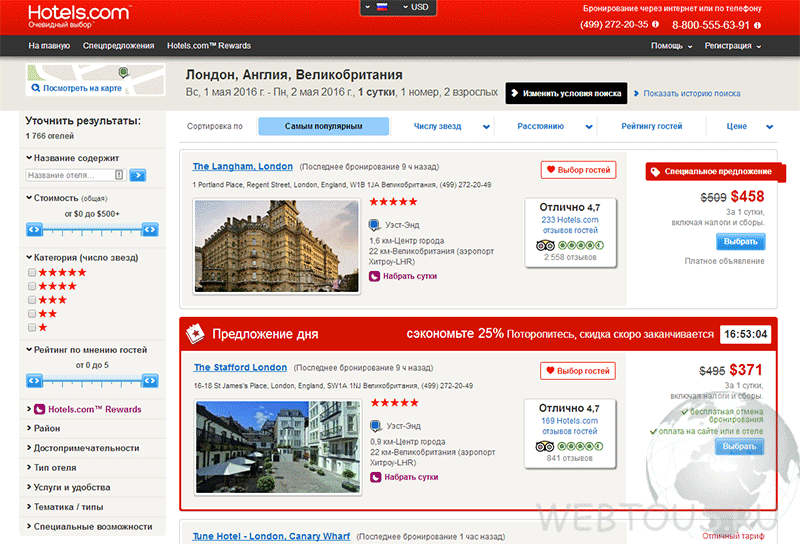This screenshot has width=800, height=544.
Task: Collapse Рейтинг по мнению гостей section
Action: coord(87,350)
